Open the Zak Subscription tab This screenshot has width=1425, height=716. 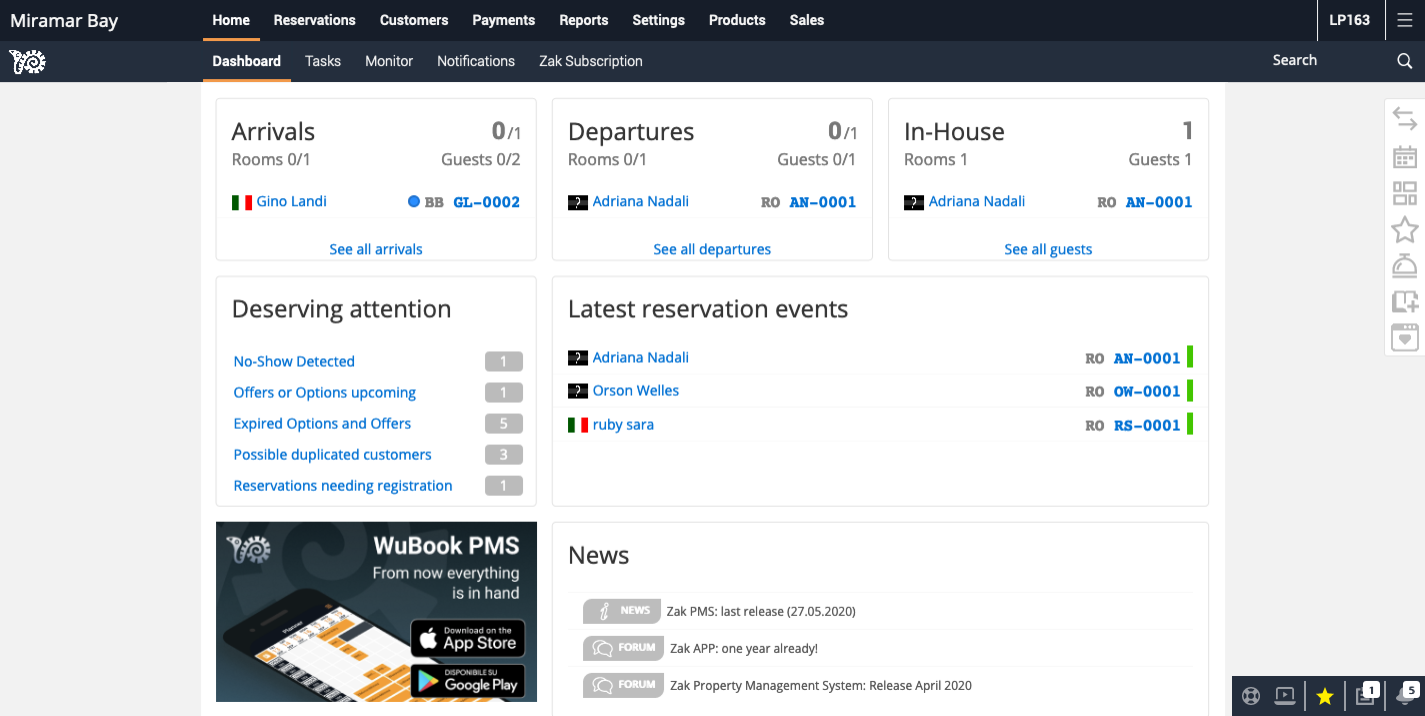(590, 61)
